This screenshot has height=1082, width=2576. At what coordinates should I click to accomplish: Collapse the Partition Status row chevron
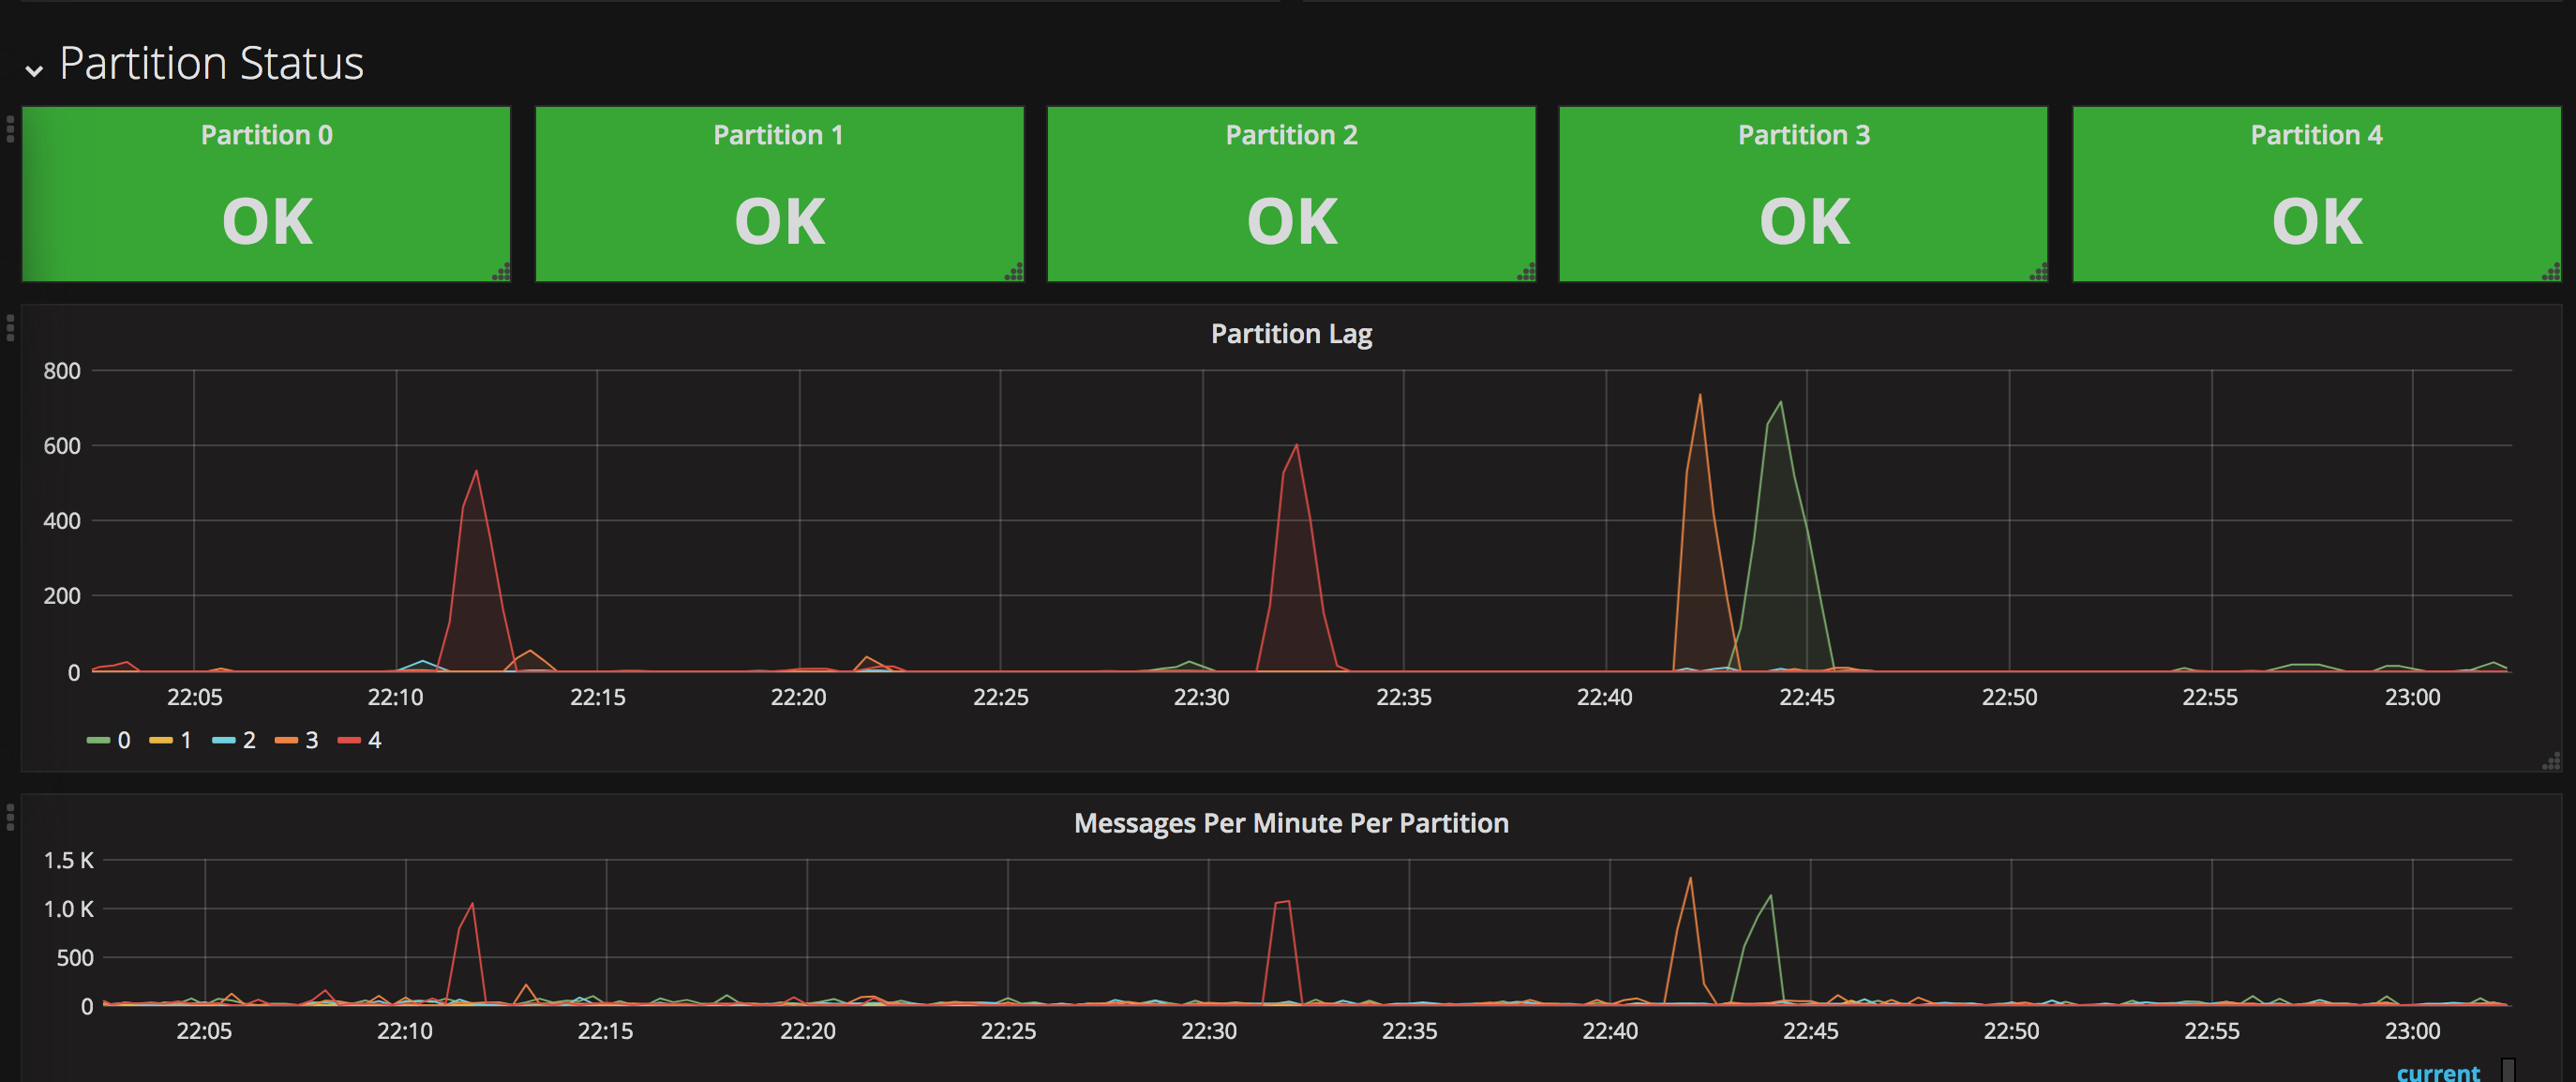(x=34, y=70)
